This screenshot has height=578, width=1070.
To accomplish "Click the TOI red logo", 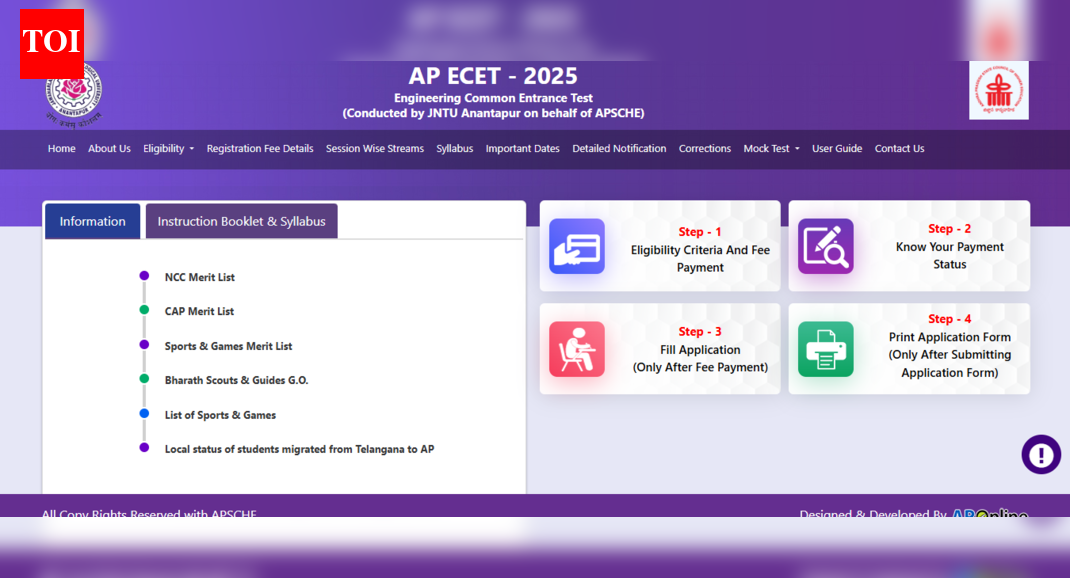I will point(51,43).
